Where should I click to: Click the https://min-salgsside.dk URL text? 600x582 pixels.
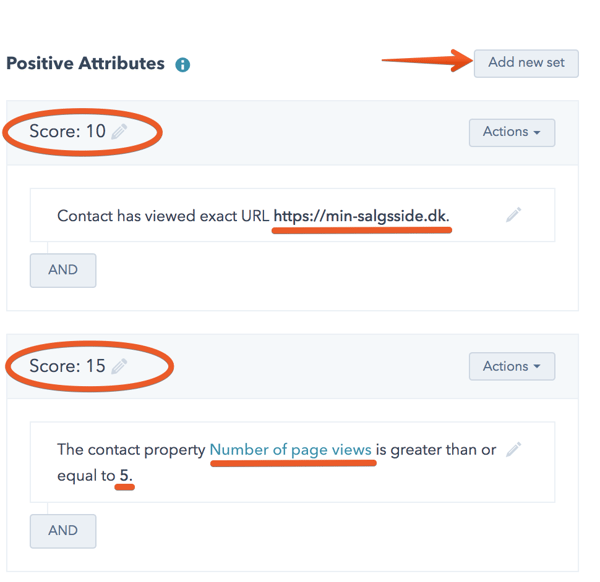click(x=361, y=216)
